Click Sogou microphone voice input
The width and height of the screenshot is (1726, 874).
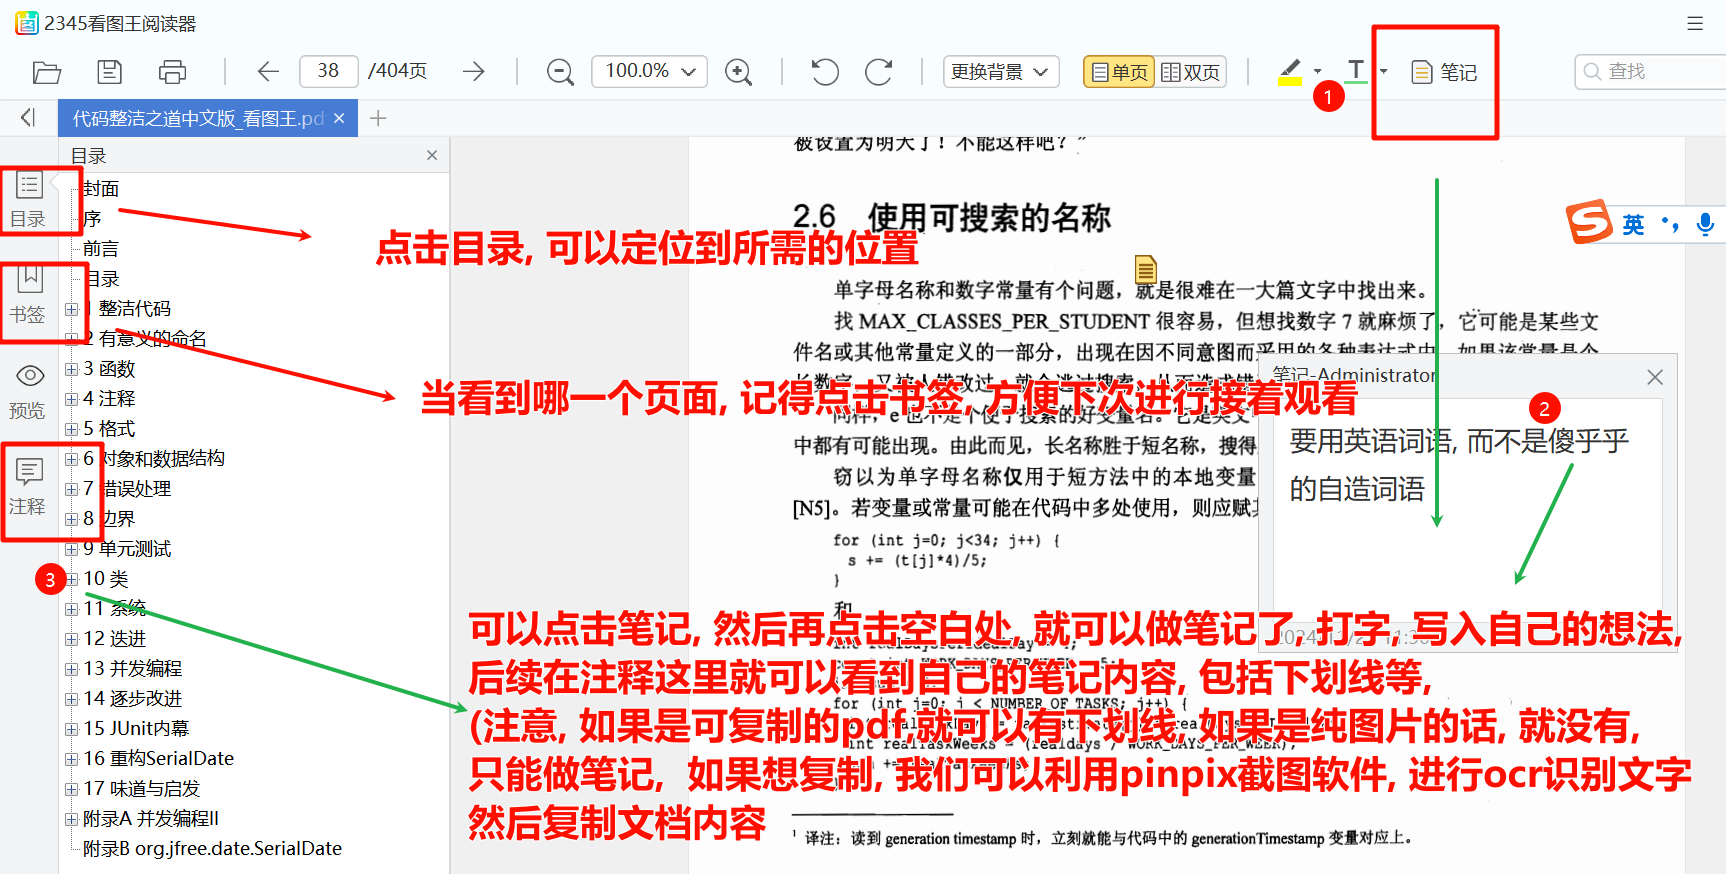1705,224
